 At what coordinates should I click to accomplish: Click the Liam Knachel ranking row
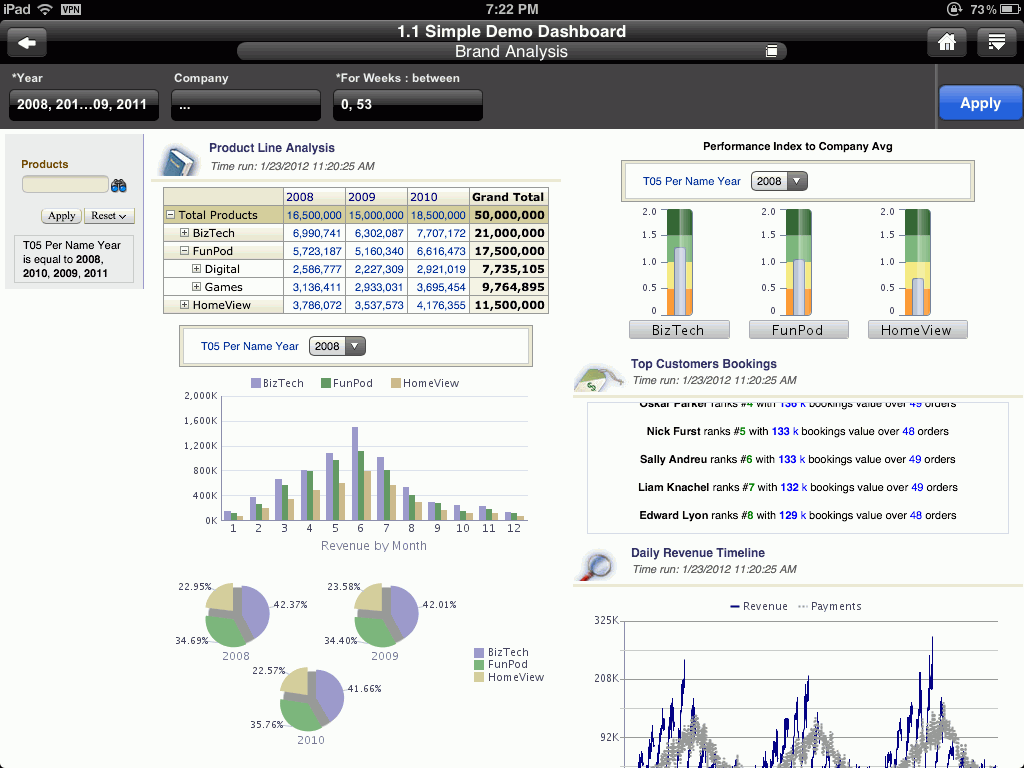tap(797, 487)
